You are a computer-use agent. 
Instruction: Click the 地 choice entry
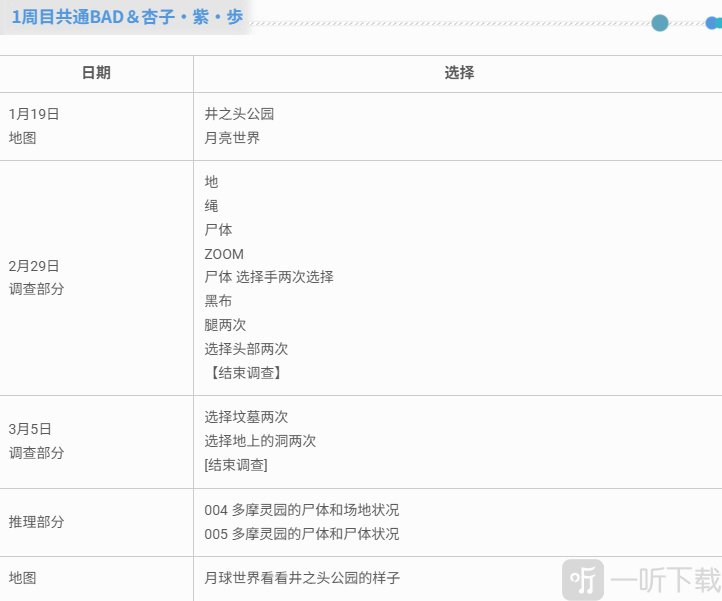pyautogui.click(x=211, y=182)
